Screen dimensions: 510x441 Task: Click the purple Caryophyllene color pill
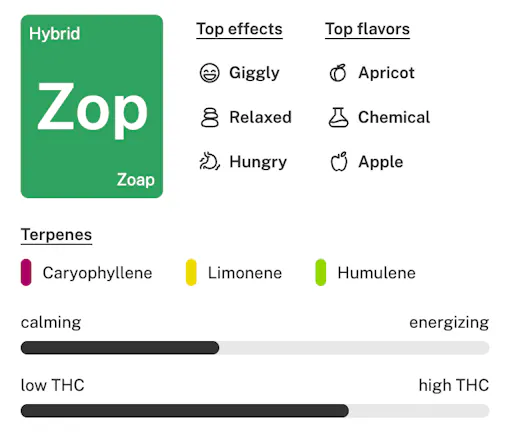coord(26,272)
